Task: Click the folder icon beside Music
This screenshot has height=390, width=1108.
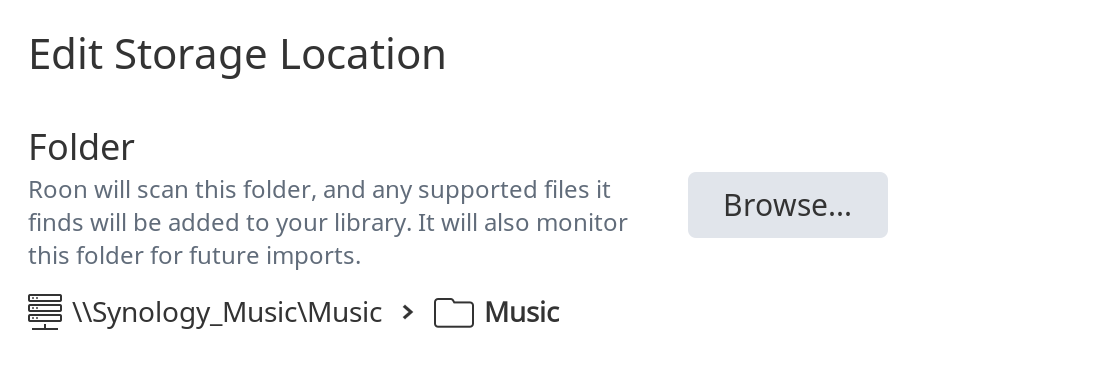Action: coord(454,312)
